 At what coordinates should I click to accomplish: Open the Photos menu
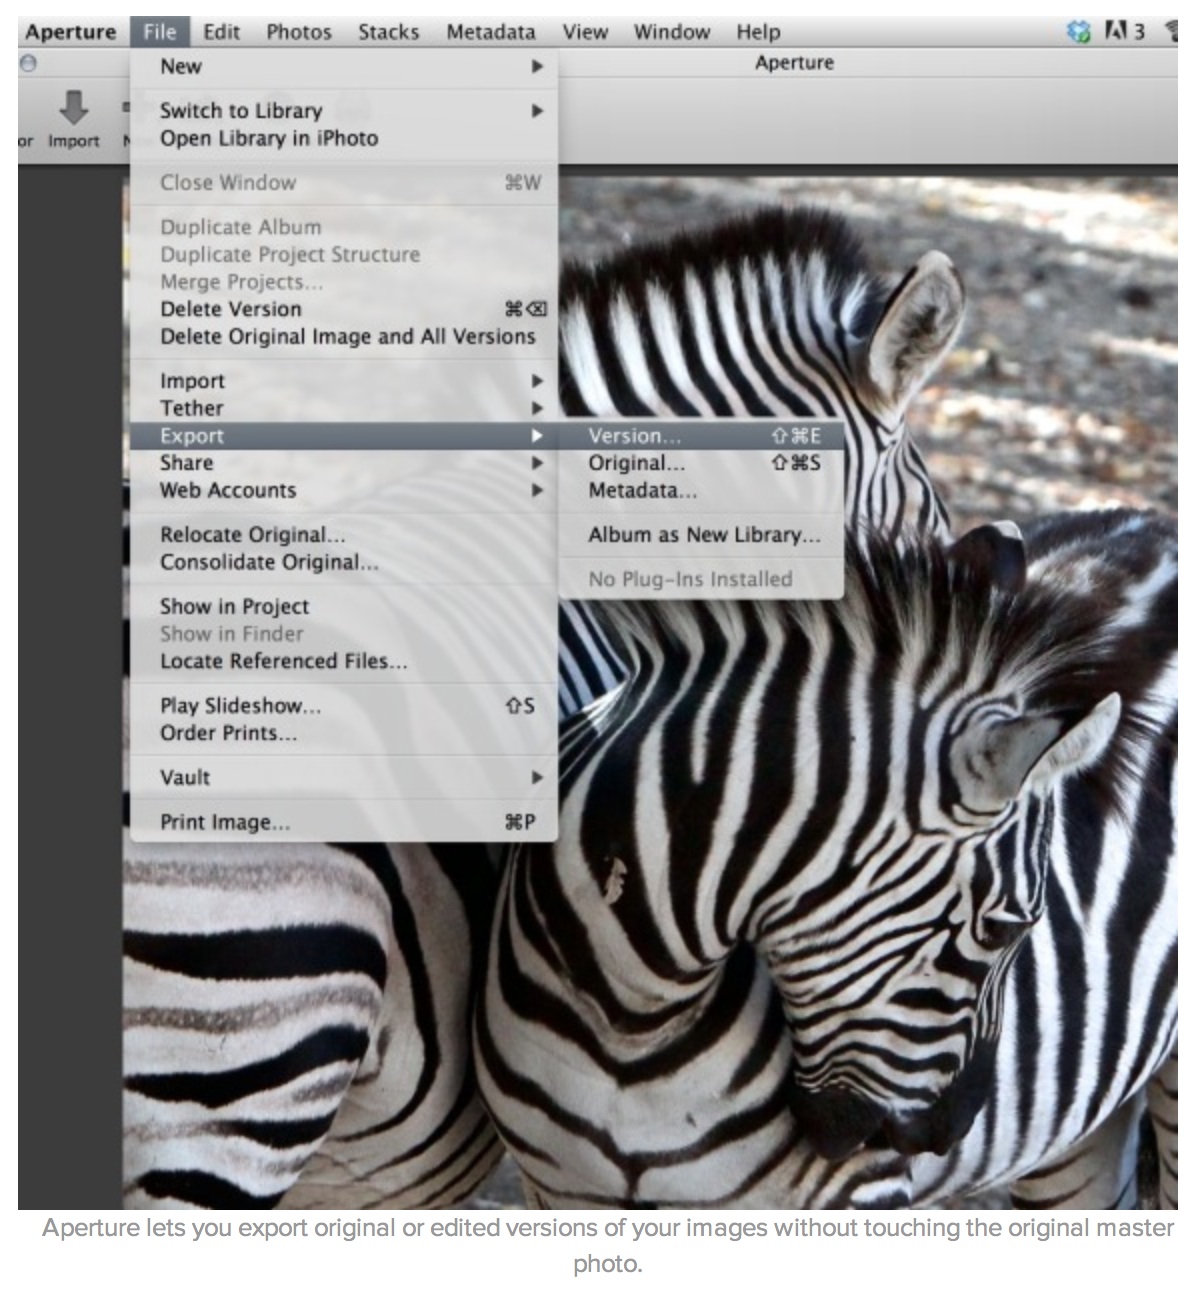[298, 32]
